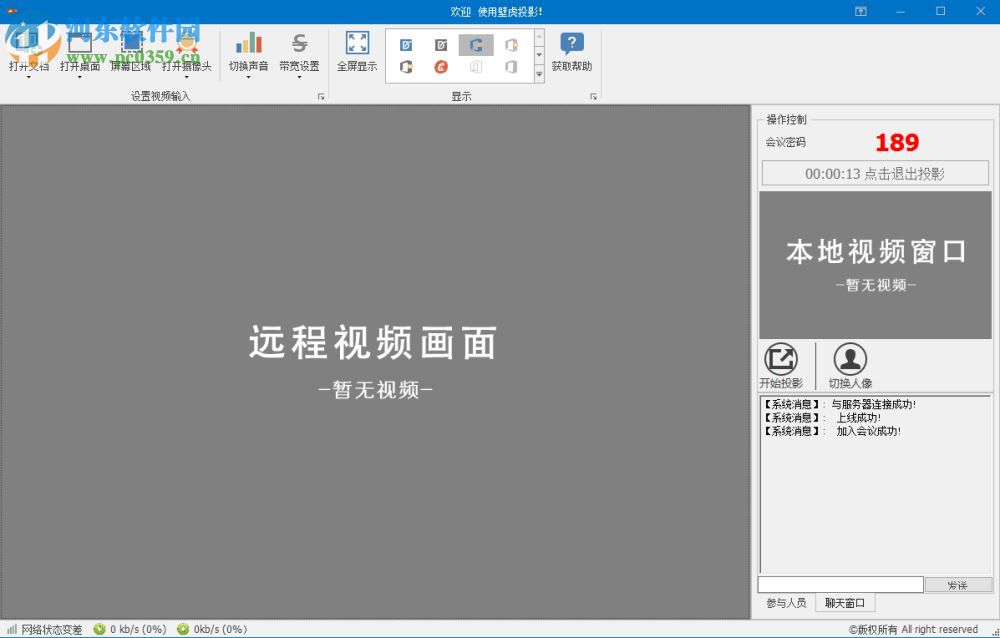Switch to the 参与人员 tab
Viewport: 1000px width, 638px height.
[x=786, y=602]
